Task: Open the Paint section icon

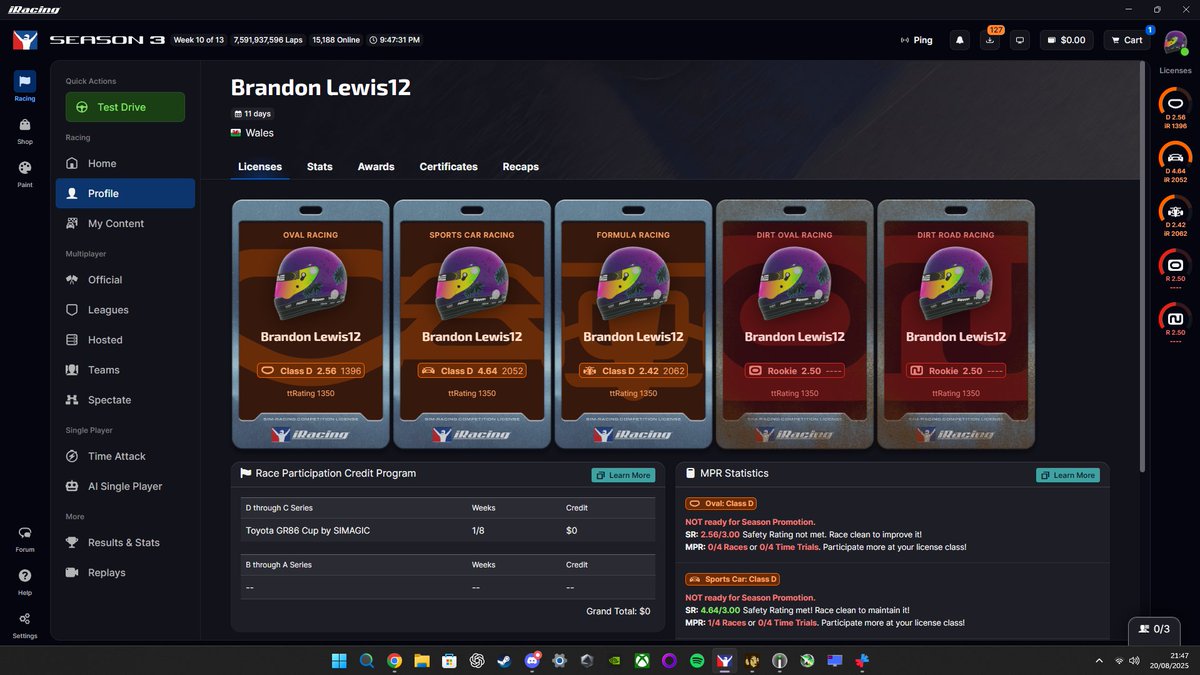Action: (25, 173)
